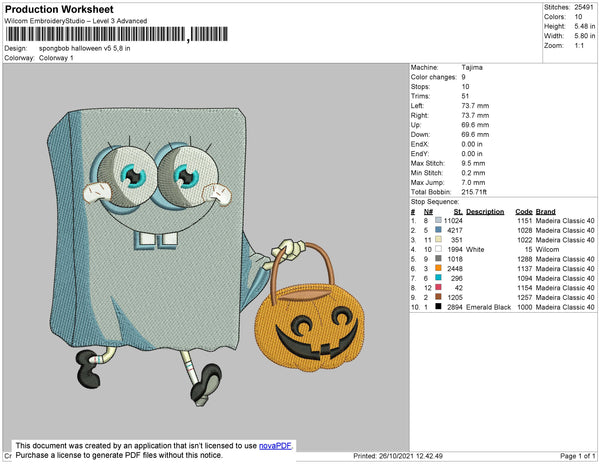This screenshot has height=464, width=600.
Task: Select cream swatch for code 1022
Action: (438, 239)
